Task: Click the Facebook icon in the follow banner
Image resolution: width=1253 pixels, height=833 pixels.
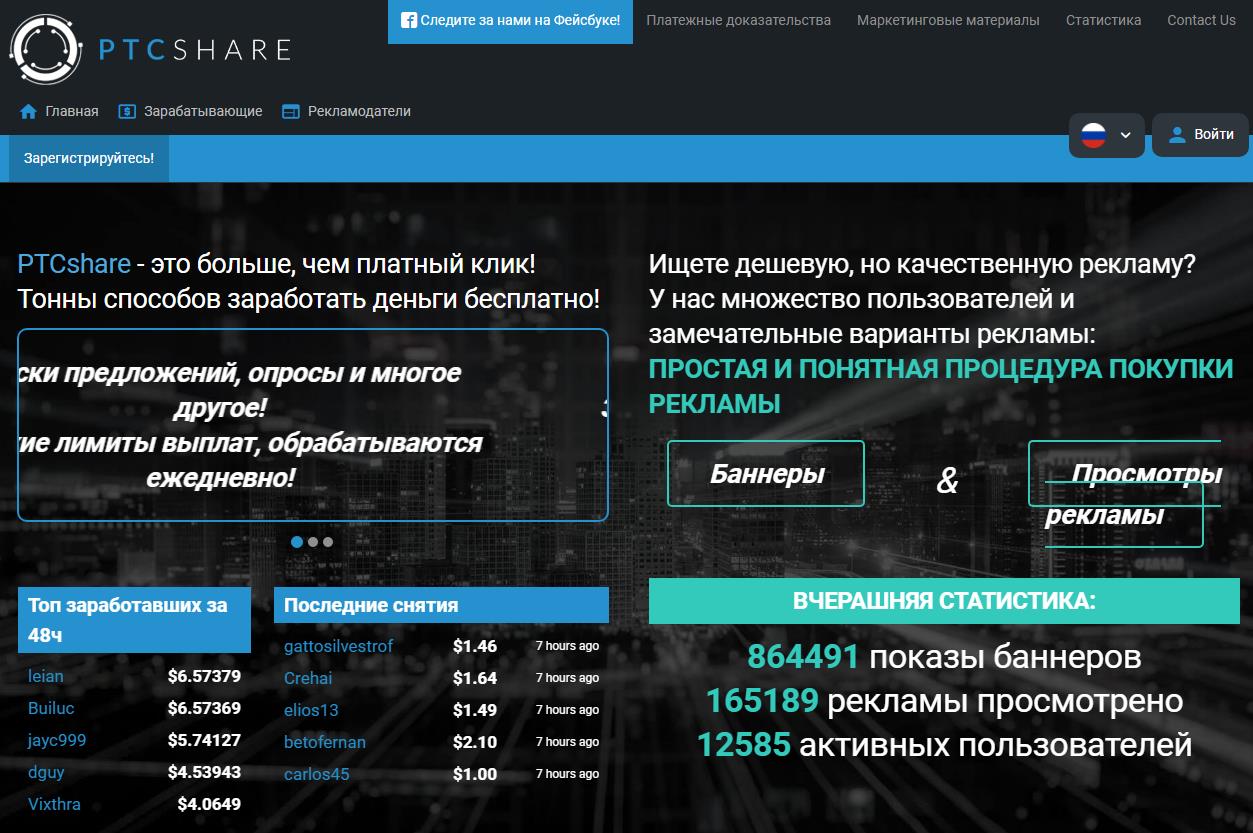Action: coord(408,20)
